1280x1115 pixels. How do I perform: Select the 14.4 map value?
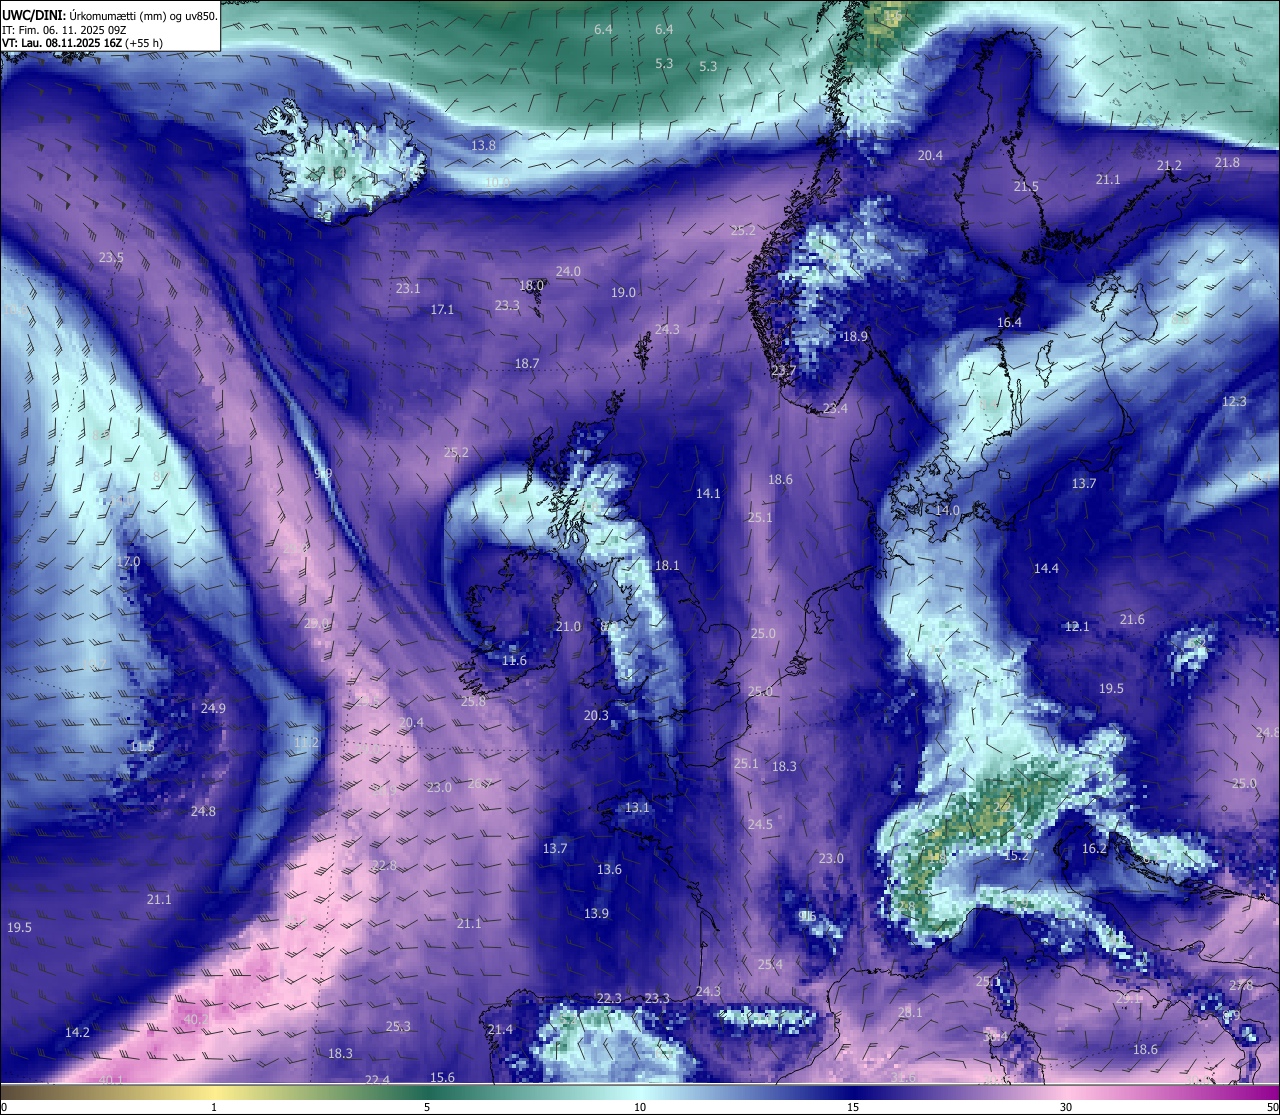click(1046, 568)
